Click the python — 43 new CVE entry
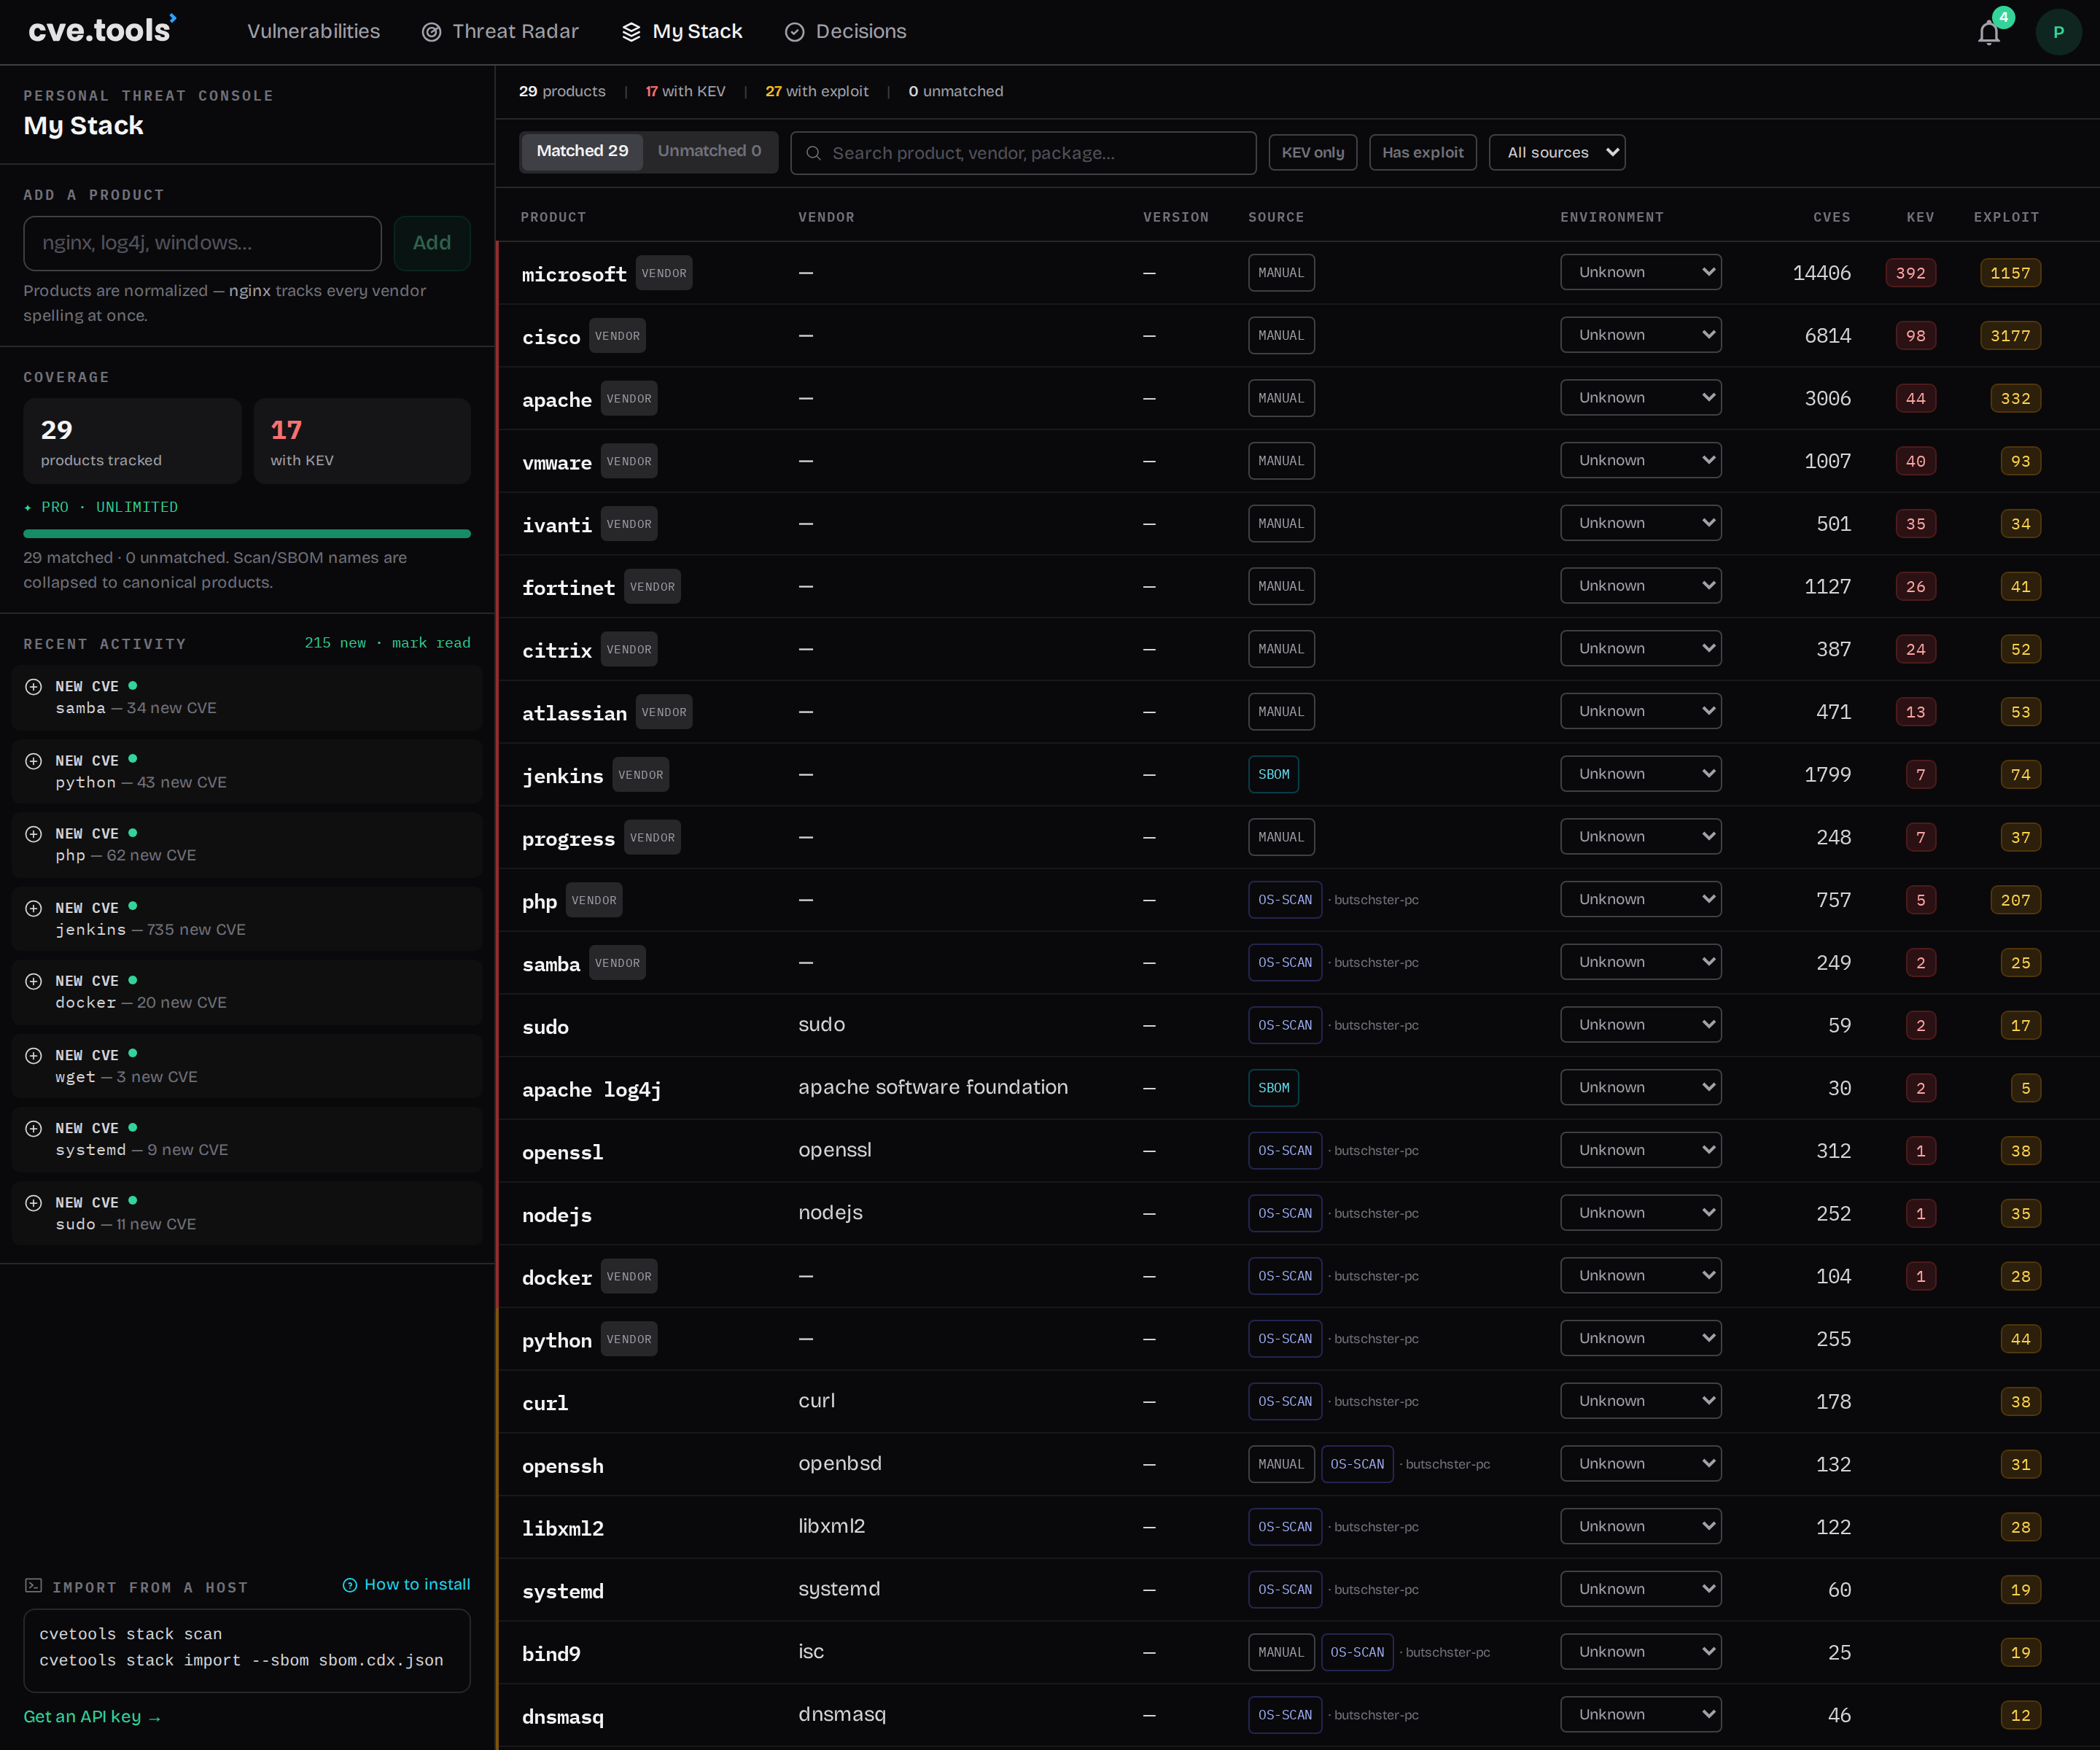 point(247,771)
